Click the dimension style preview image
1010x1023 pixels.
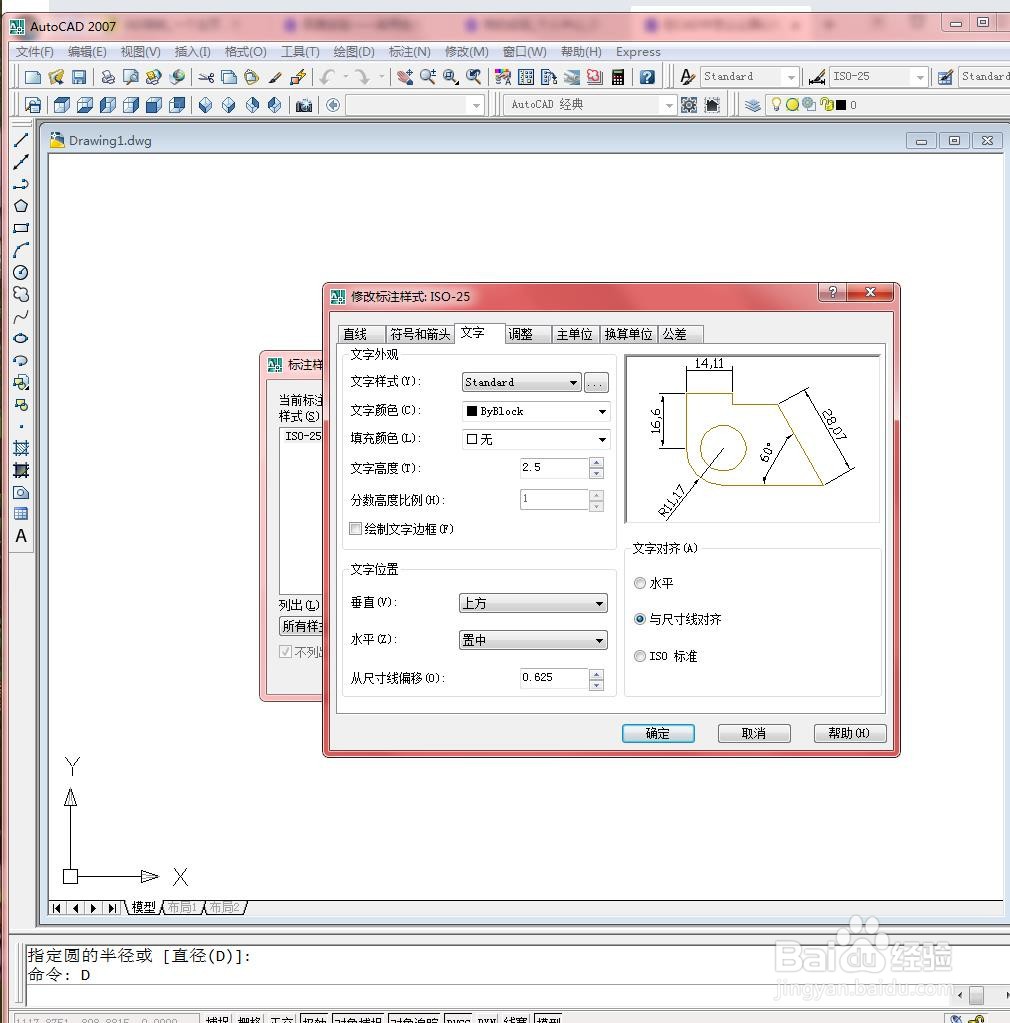(752, 438)
